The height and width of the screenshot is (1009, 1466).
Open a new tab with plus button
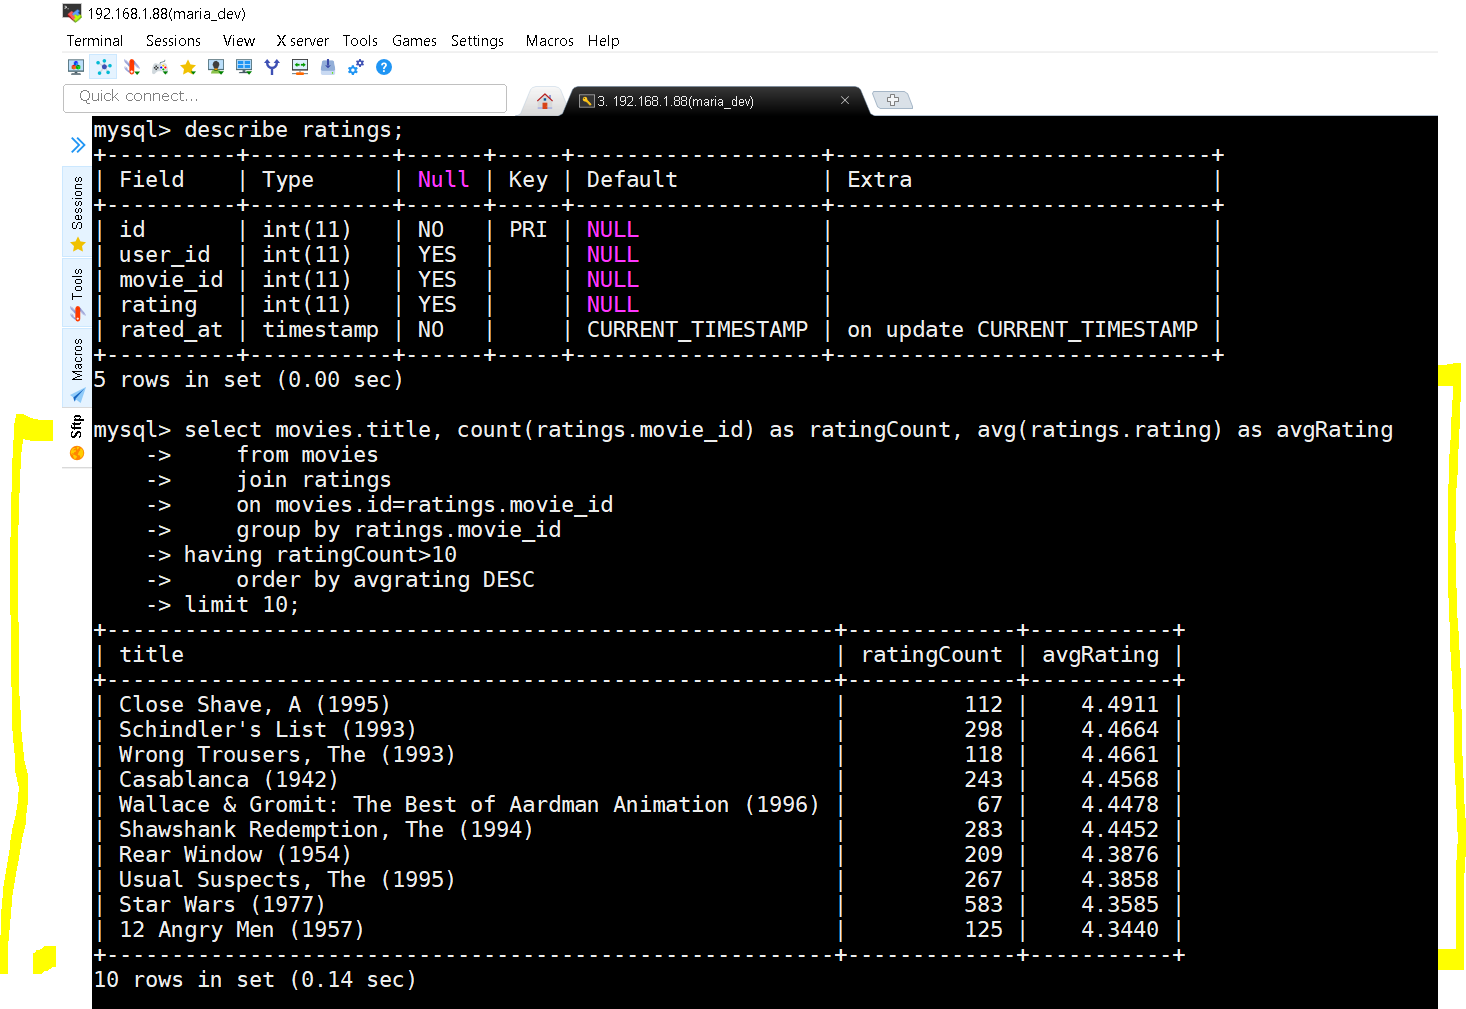click(x=893, y=100)
